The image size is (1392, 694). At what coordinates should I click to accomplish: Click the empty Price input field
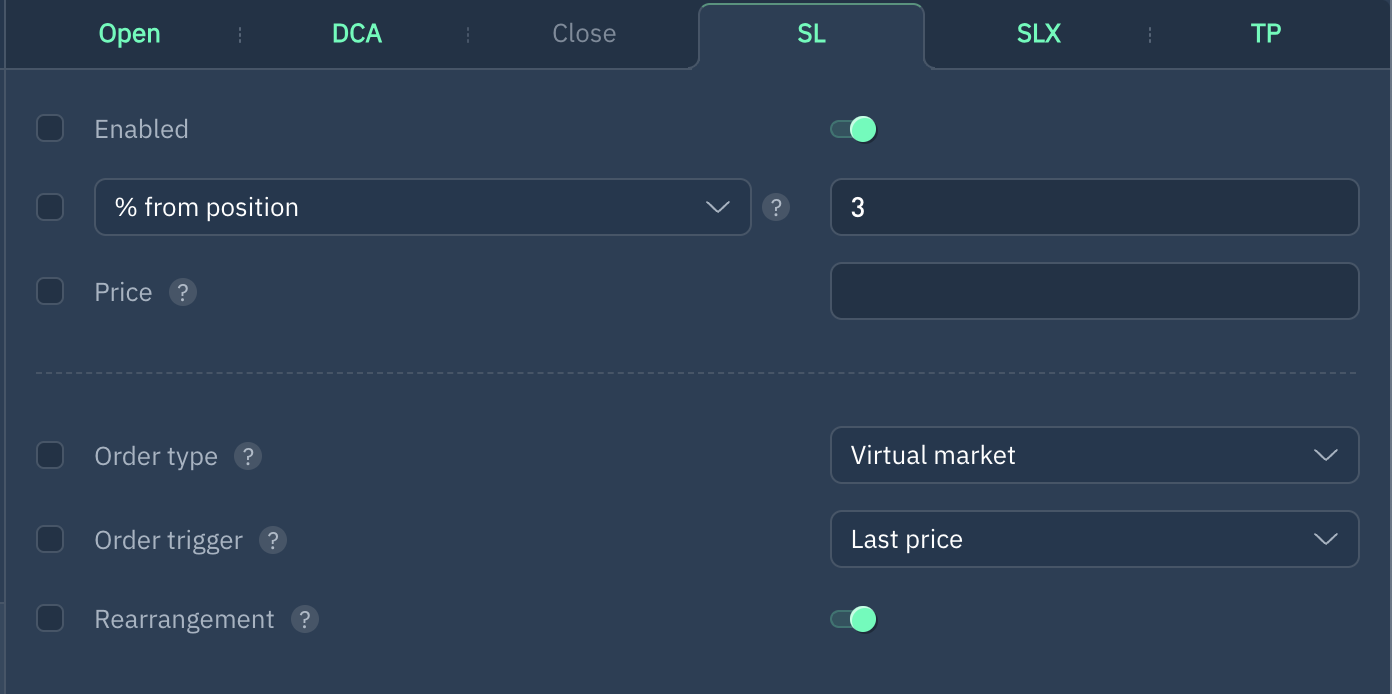pos(1094,291)
